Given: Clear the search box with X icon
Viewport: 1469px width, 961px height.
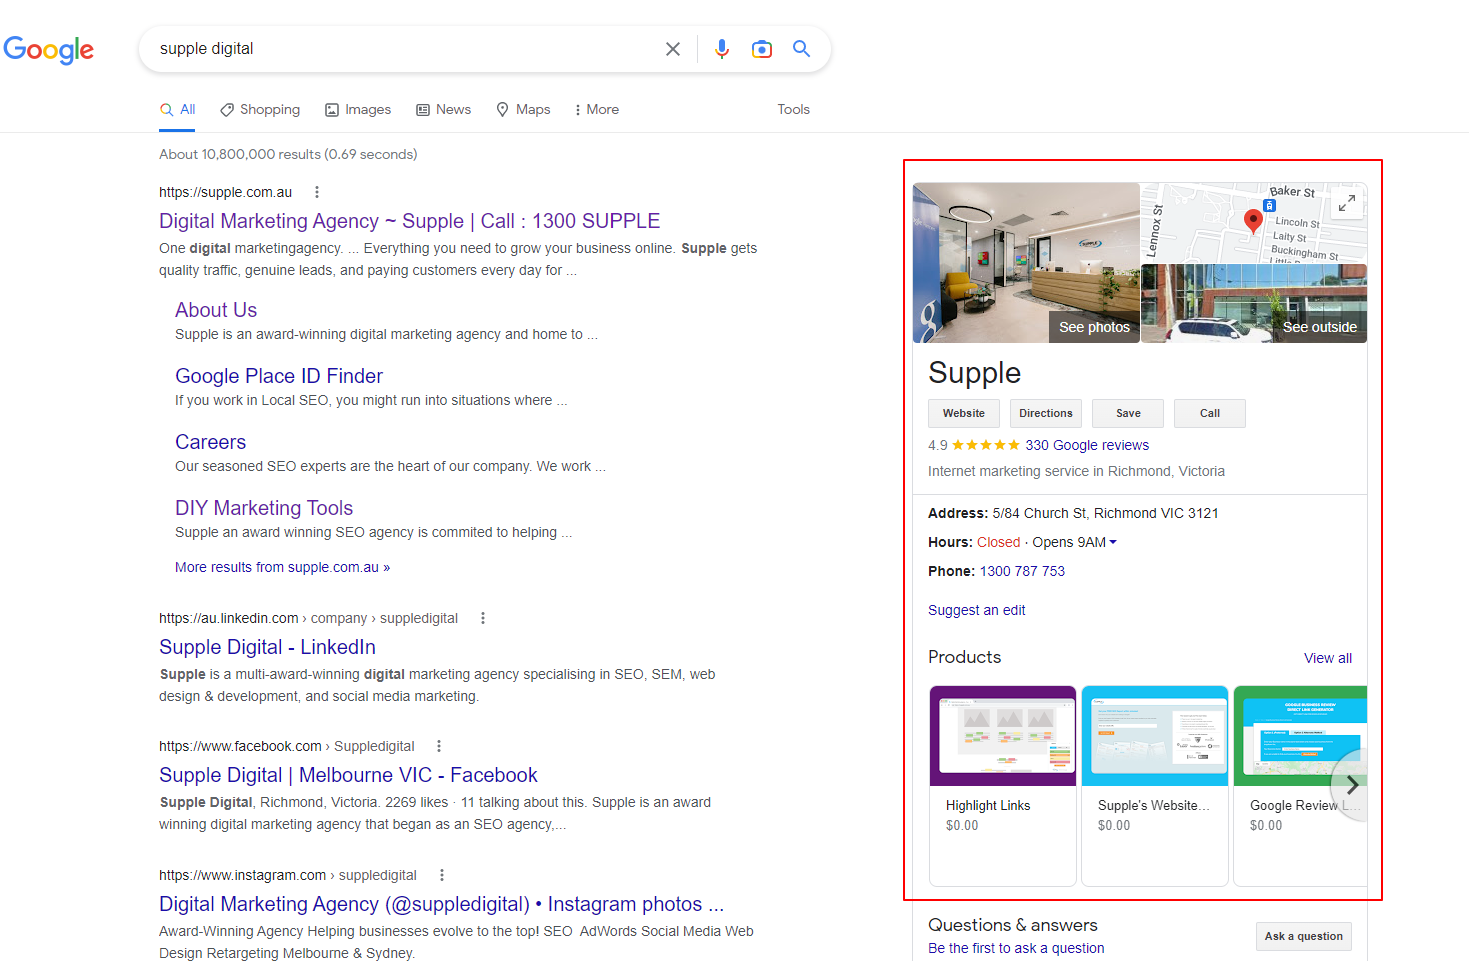Looking at the screenshot, I should pyautogui.click(x=673, y=49).
